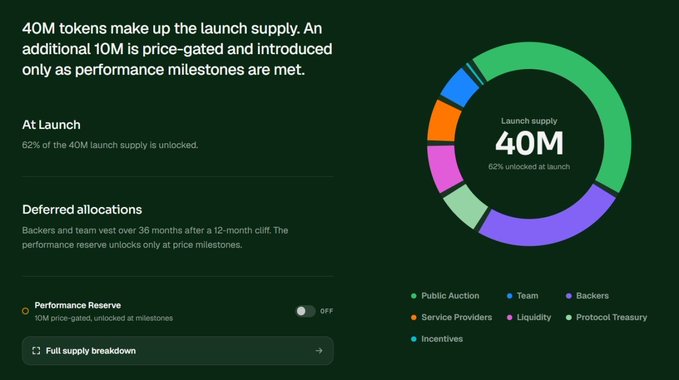Click the expand icon beside Full supply breakdown
This screenshot has height=380, width=679.
pyautogui.click(x=36, y=351)
